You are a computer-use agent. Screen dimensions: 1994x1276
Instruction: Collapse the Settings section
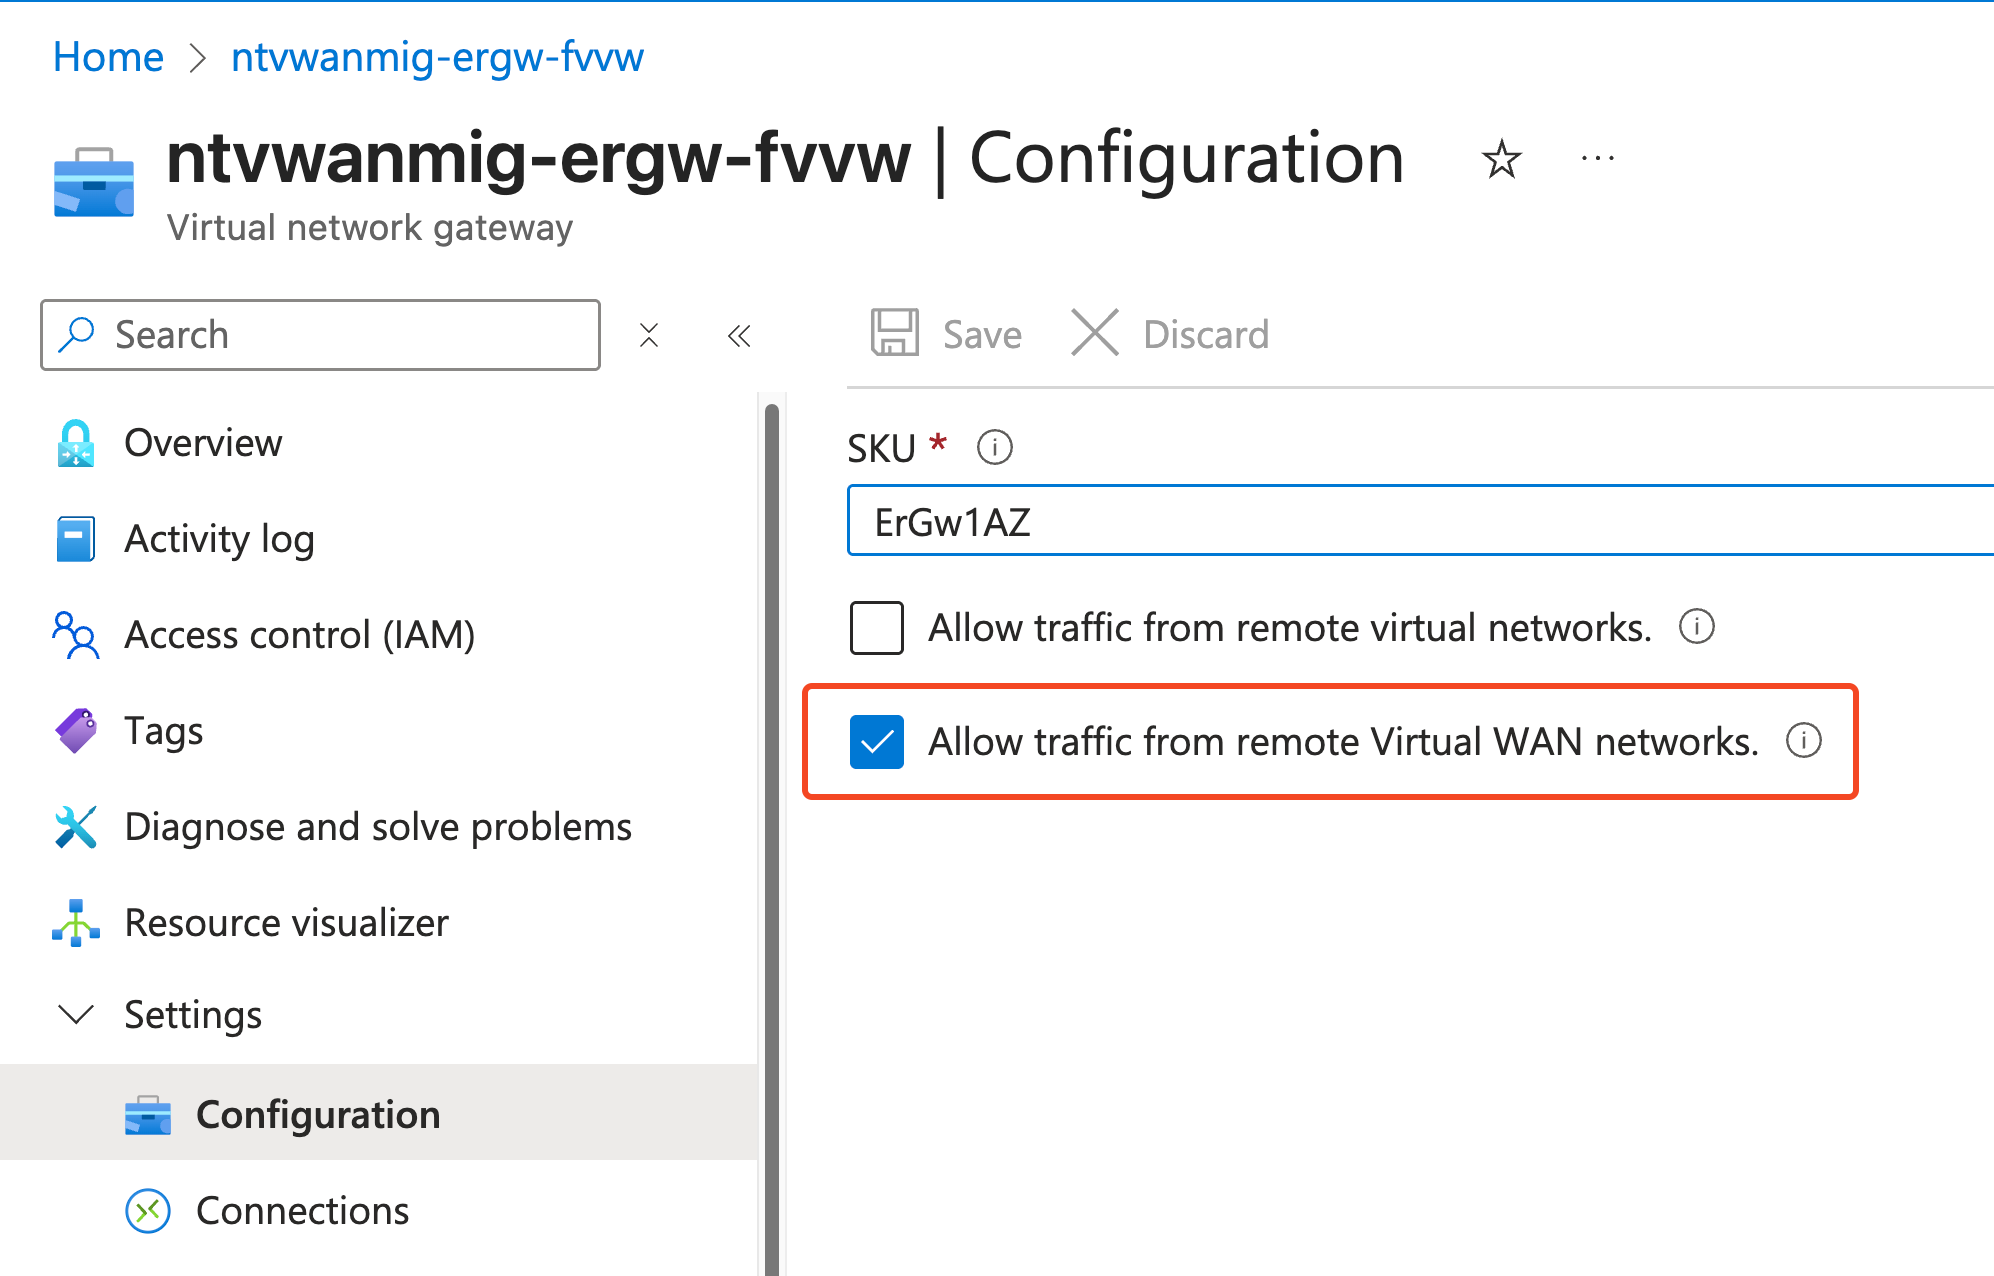(x=76, y=1014)
